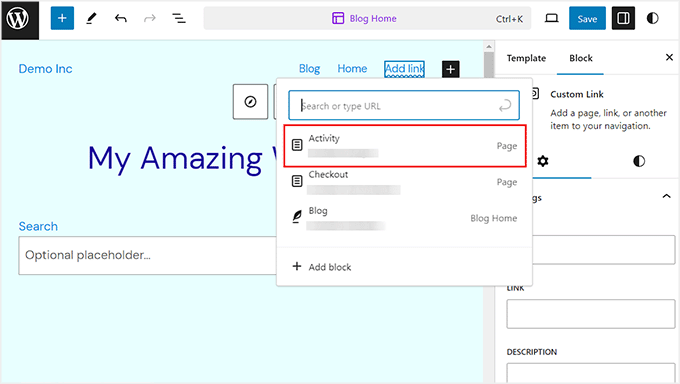Click the Home navigation link
The image size is (680, 384).
[352, 69]
